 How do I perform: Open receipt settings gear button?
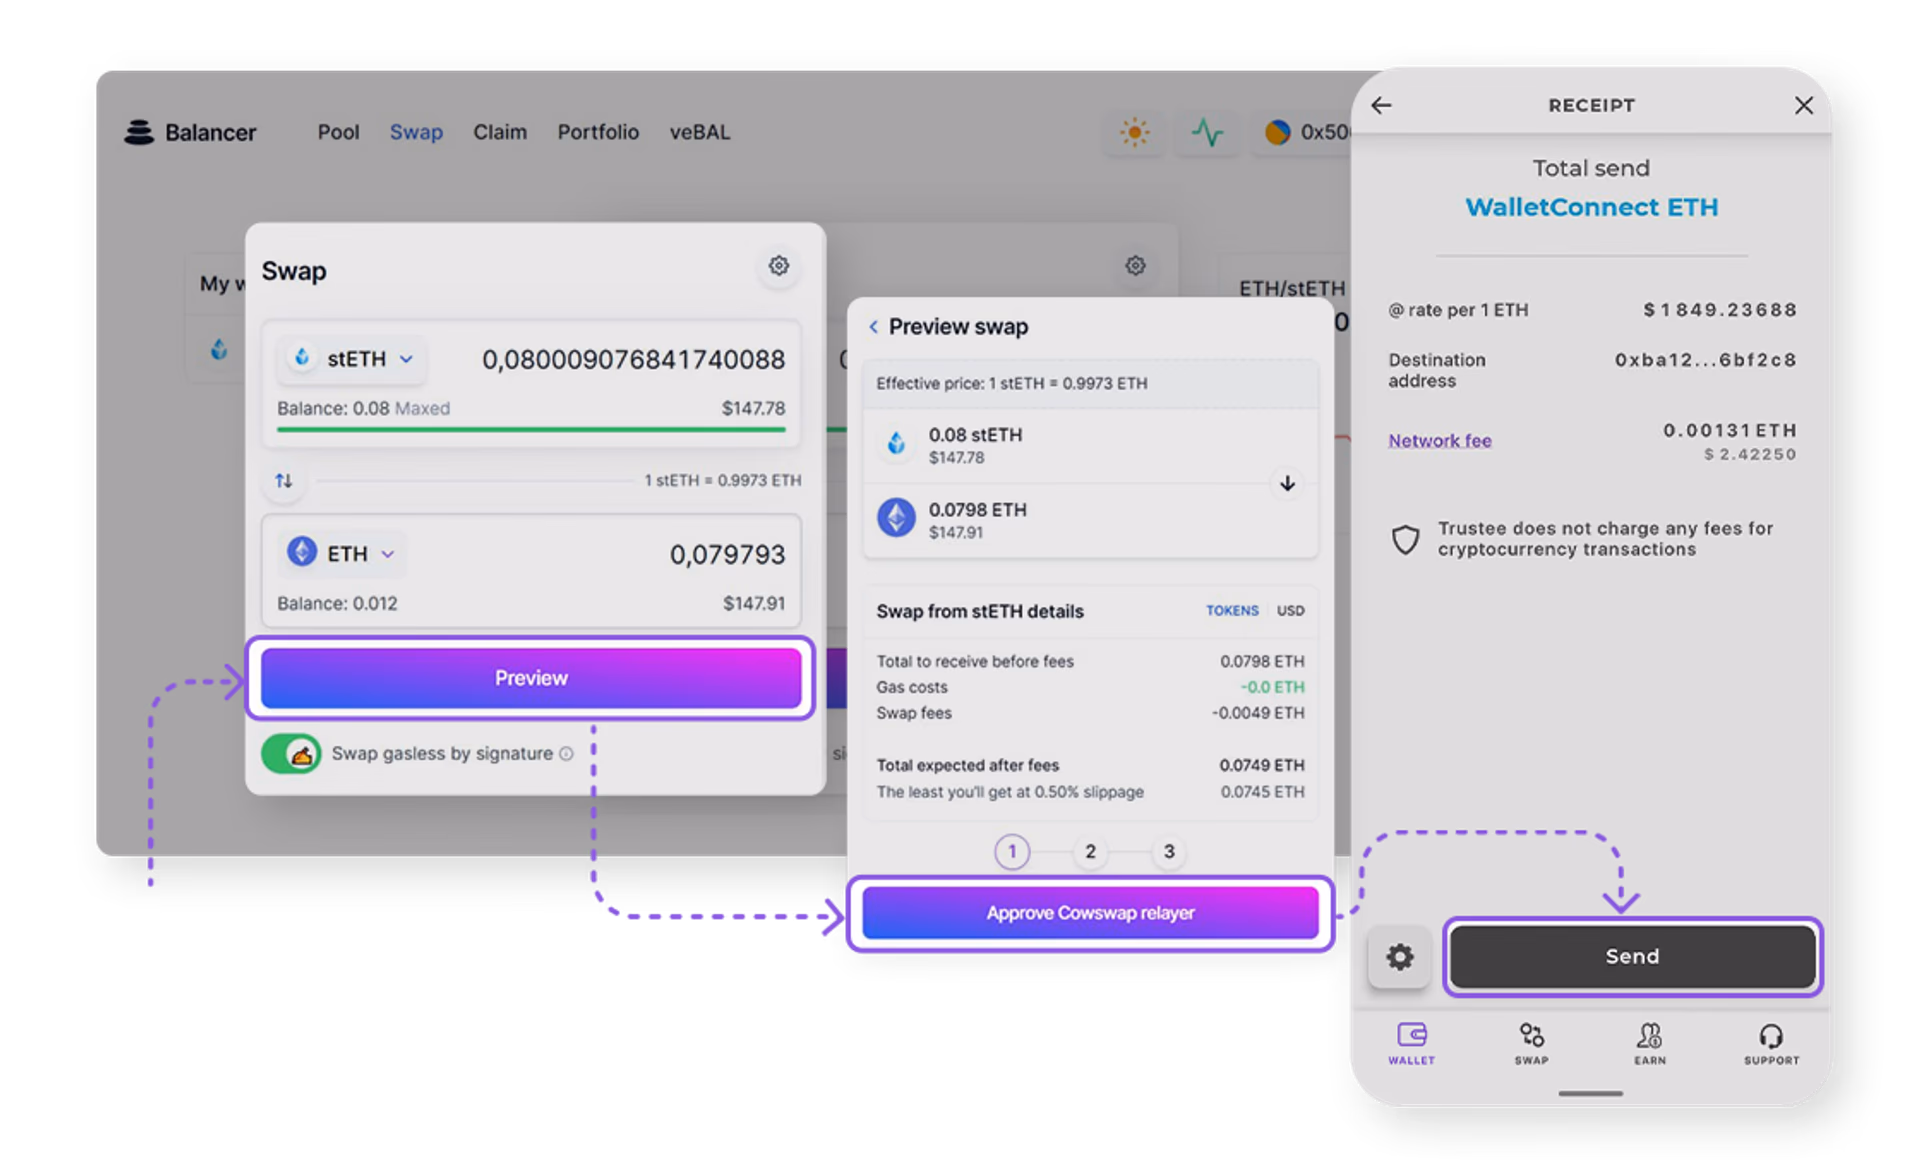tap(1399, 957)
